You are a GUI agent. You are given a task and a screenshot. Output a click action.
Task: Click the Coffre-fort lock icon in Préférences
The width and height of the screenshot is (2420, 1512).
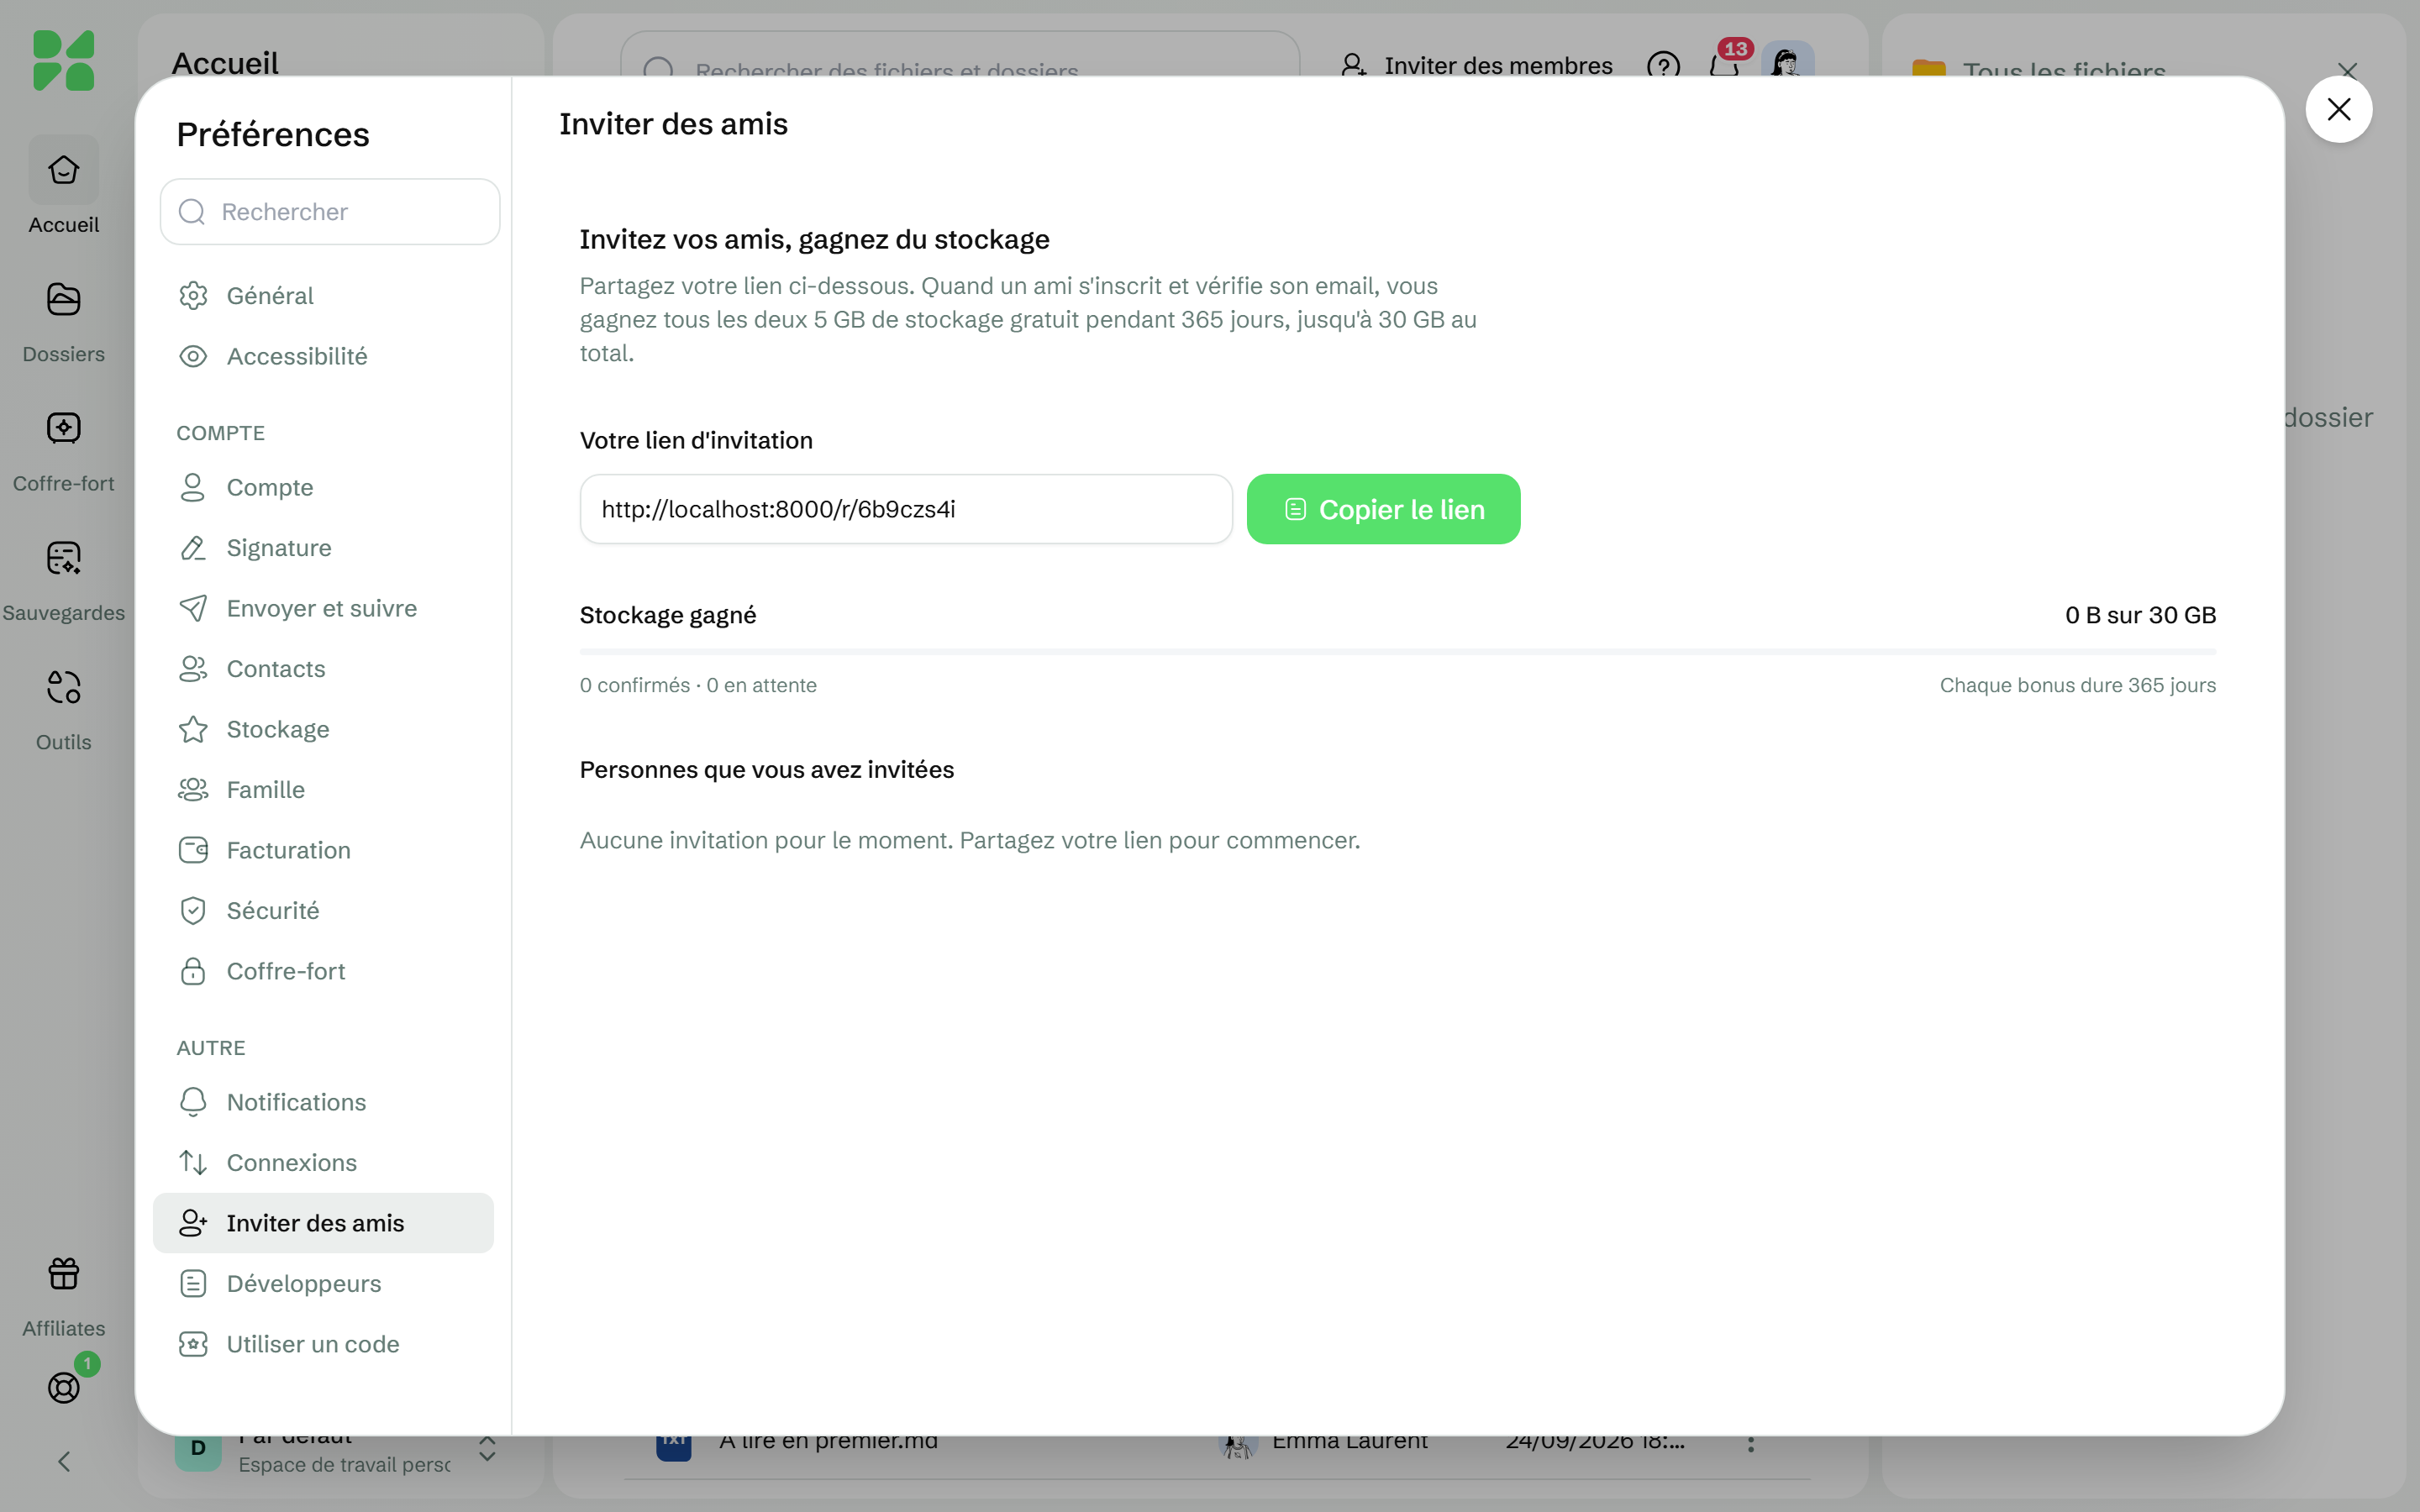[x=193, y=971]
